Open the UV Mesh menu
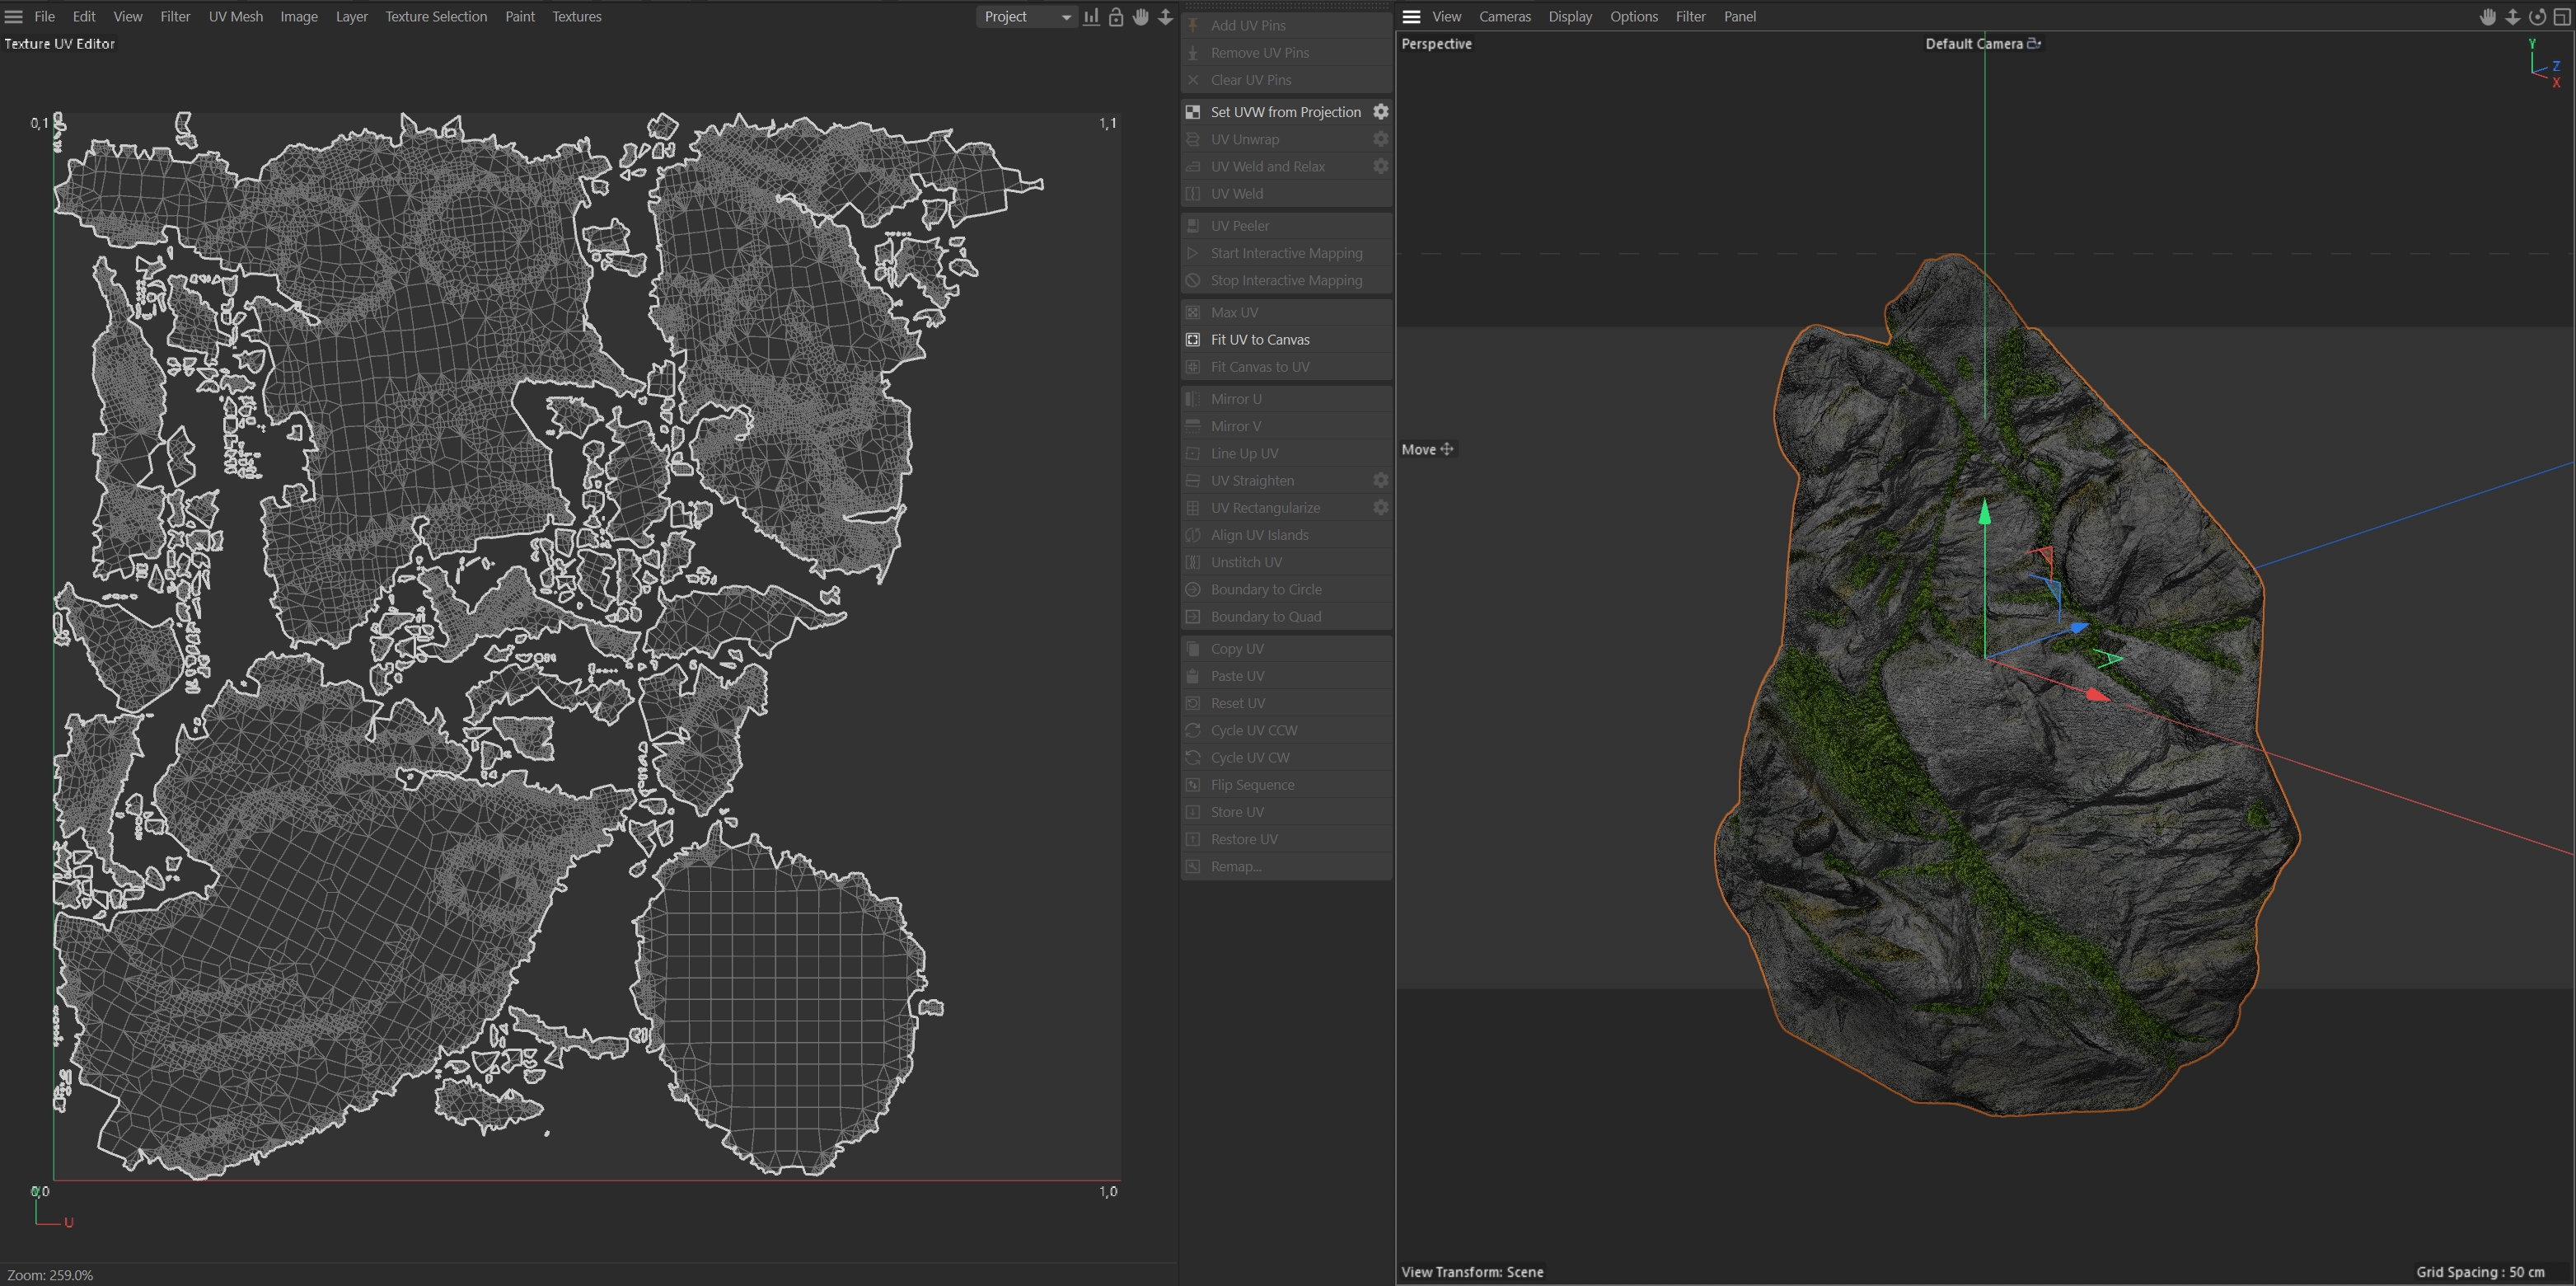Screen dimensions: 2576x1286 tap(235, 17)
